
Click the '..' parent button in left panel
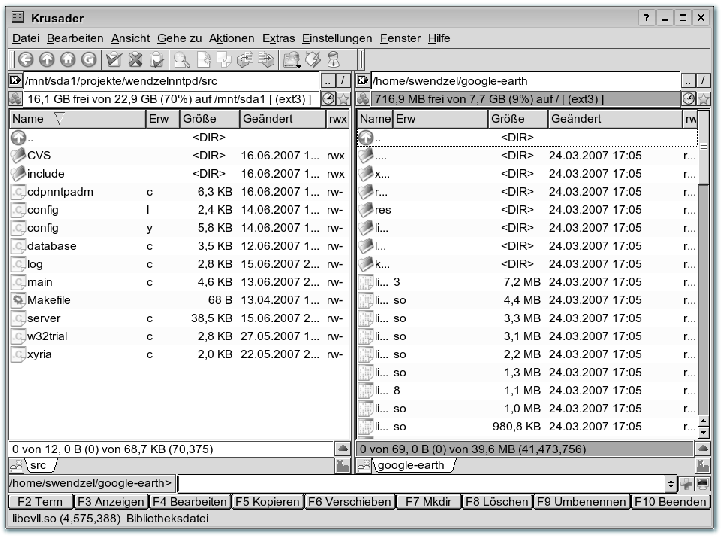[x=328, y=80]
